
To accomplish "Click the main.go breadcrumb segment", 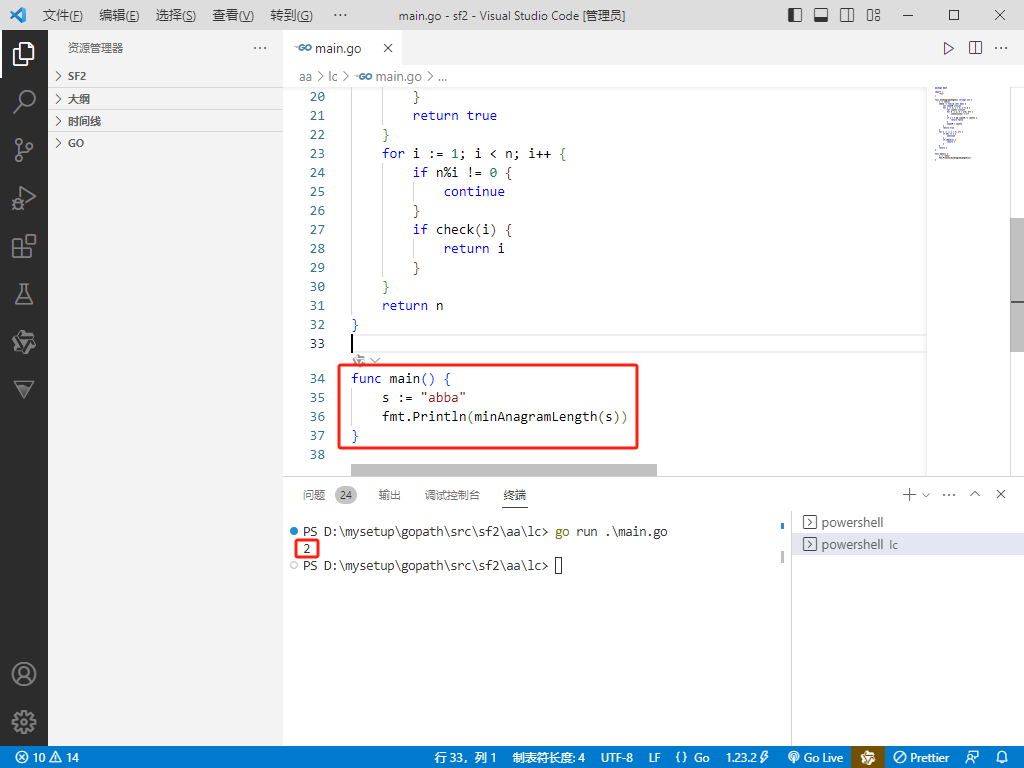I will 389,77.
